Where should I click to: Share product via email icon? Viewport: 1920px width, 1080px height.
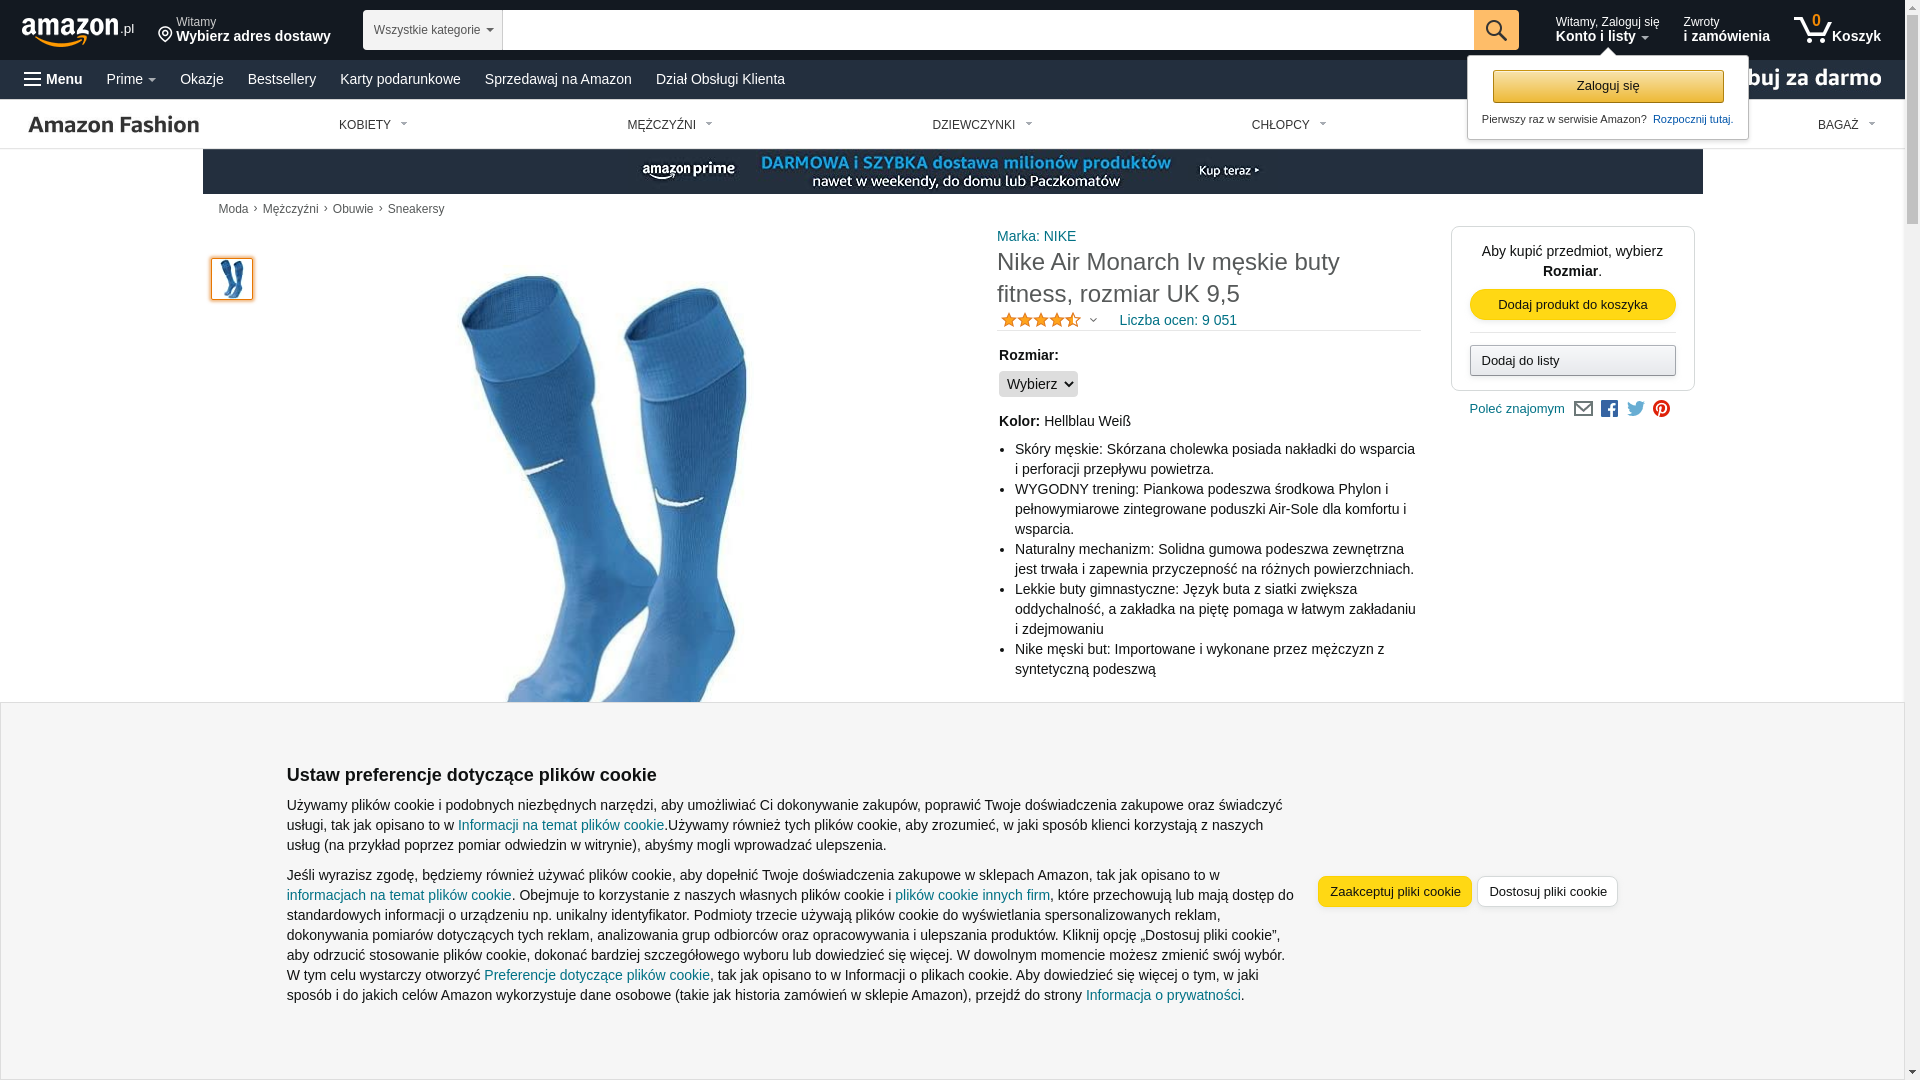pos(1583,409)
